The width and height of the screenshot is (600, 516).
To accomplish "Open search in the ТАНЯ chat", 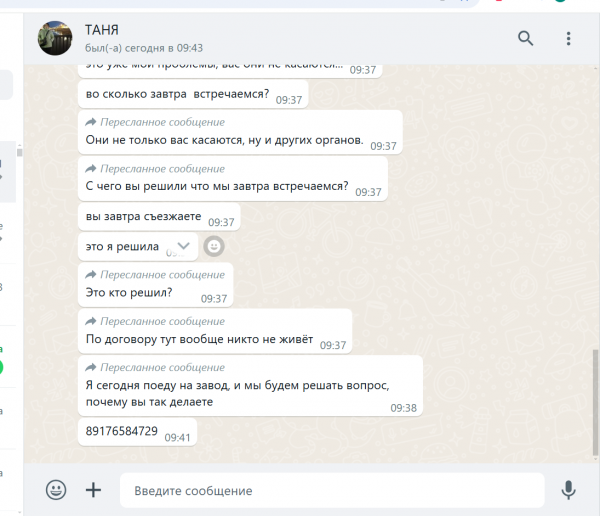I will [x=525, y=38].
